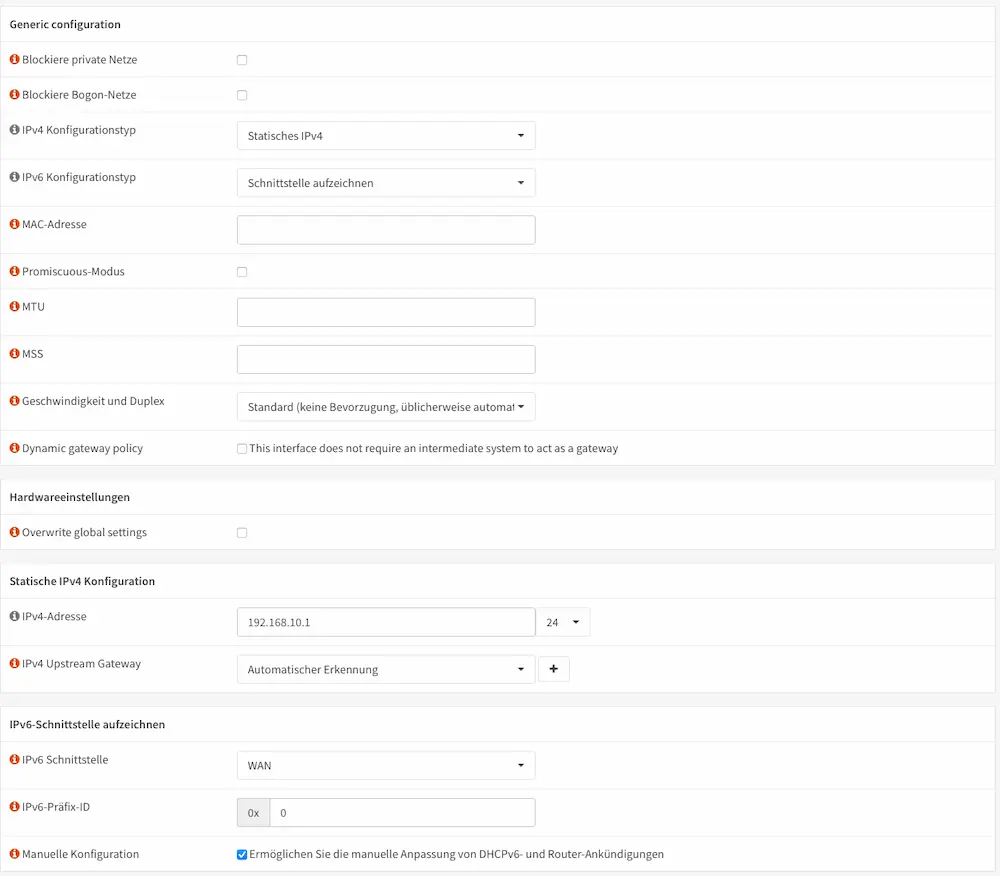Viewport: 1000px width, 876px height.
Task: Expand the IPv6 Konfigurationstyp dropdown
Action: point(386,183)
